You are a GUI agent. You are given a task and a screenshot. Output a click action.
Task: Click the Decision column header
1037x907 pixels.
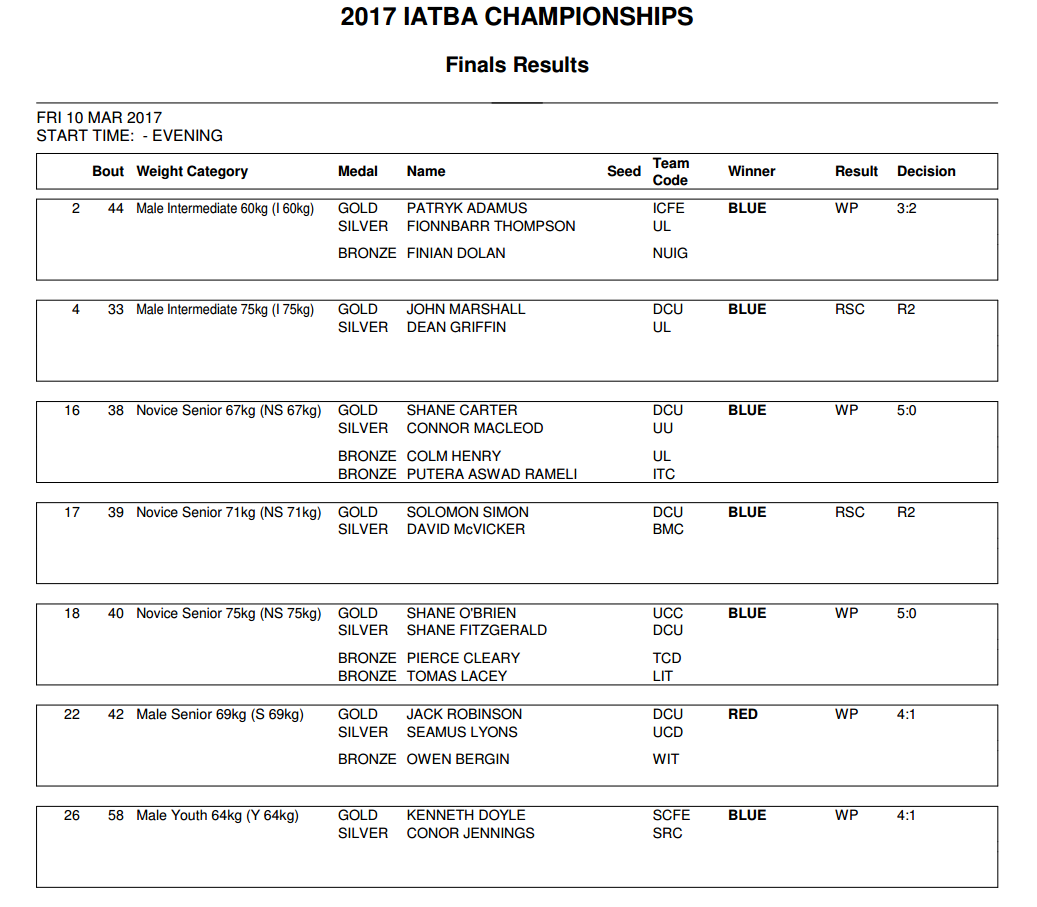(926, 171)
